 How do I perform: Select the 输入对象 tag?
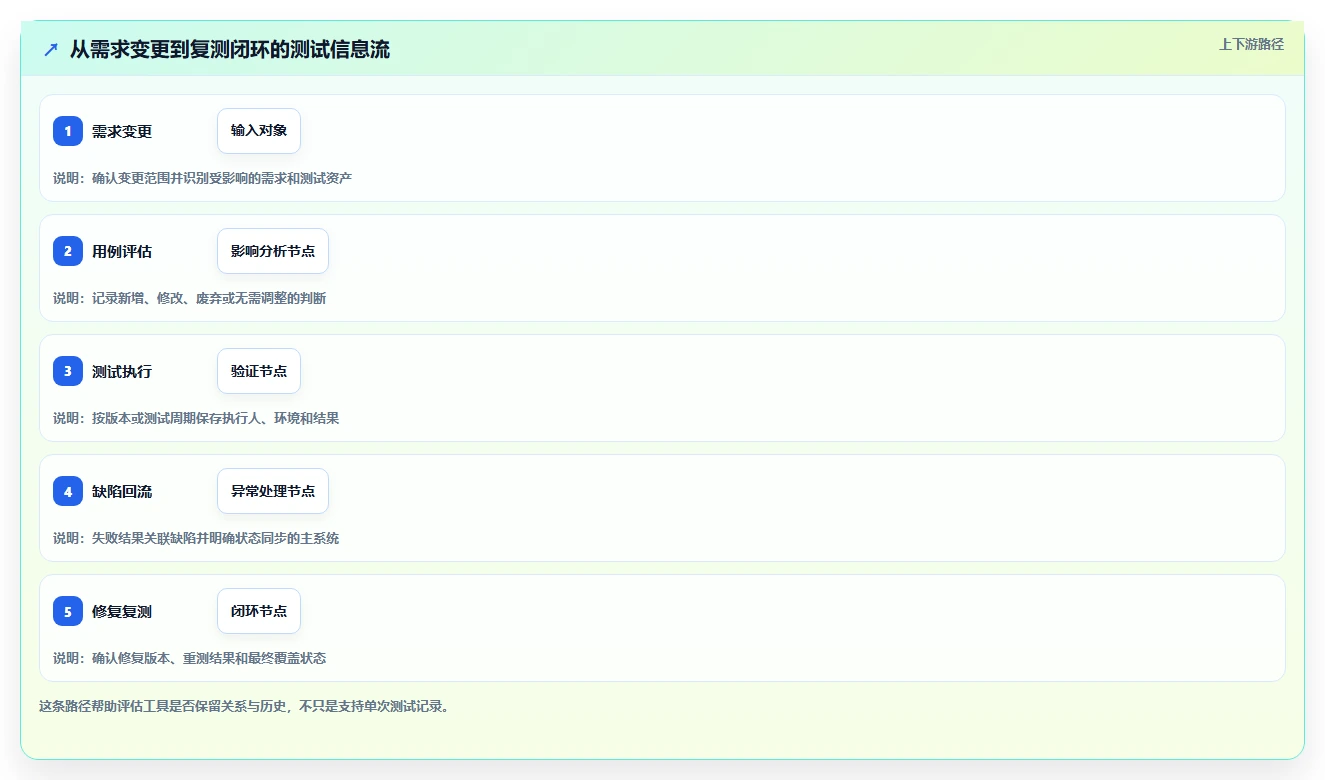pyautogui.click(x=259, y=131)
